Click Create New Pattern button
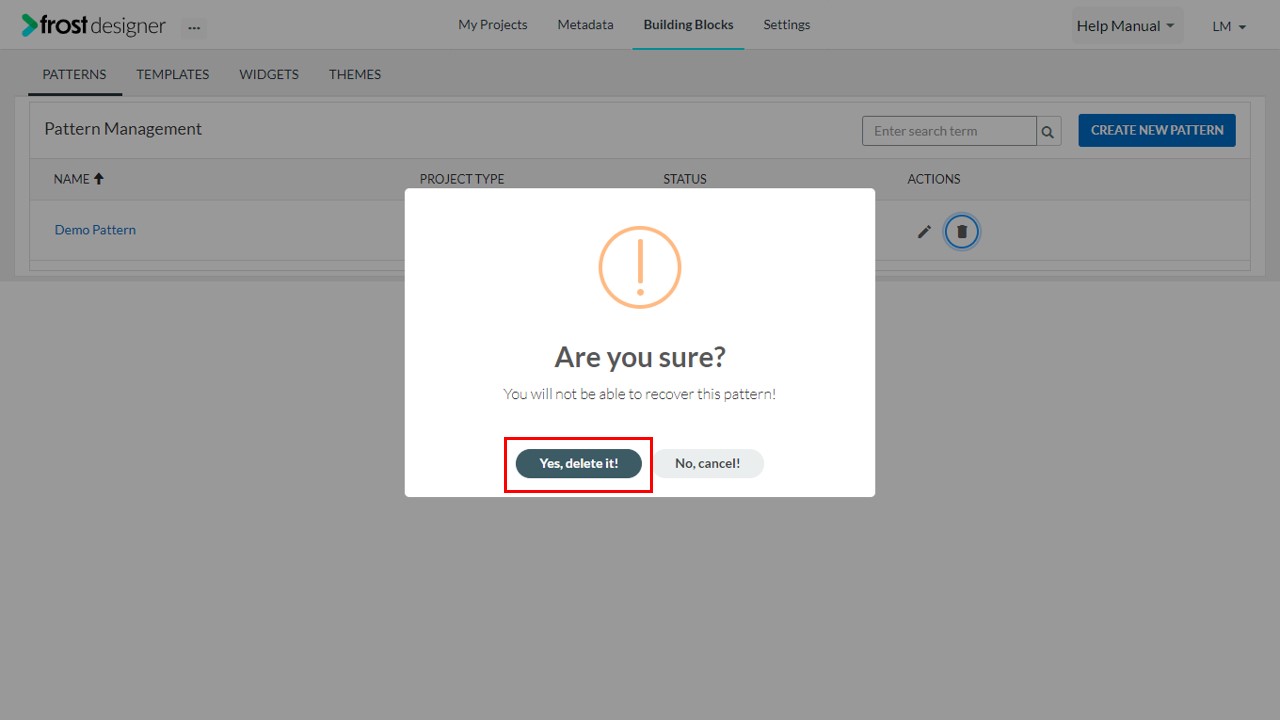Screen dimensions: 1280x720 tap(1157, 130)
